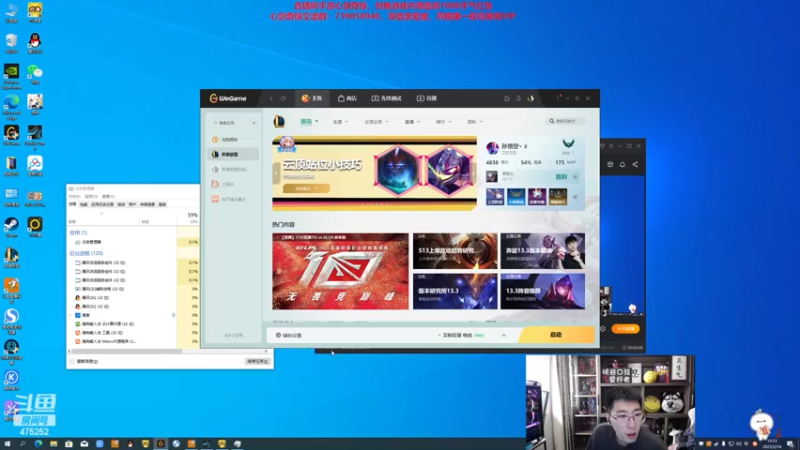This screenshot has height=450, width=800.
Task: Open the Windows Start button on the taskbar
Action: (7, 444)
